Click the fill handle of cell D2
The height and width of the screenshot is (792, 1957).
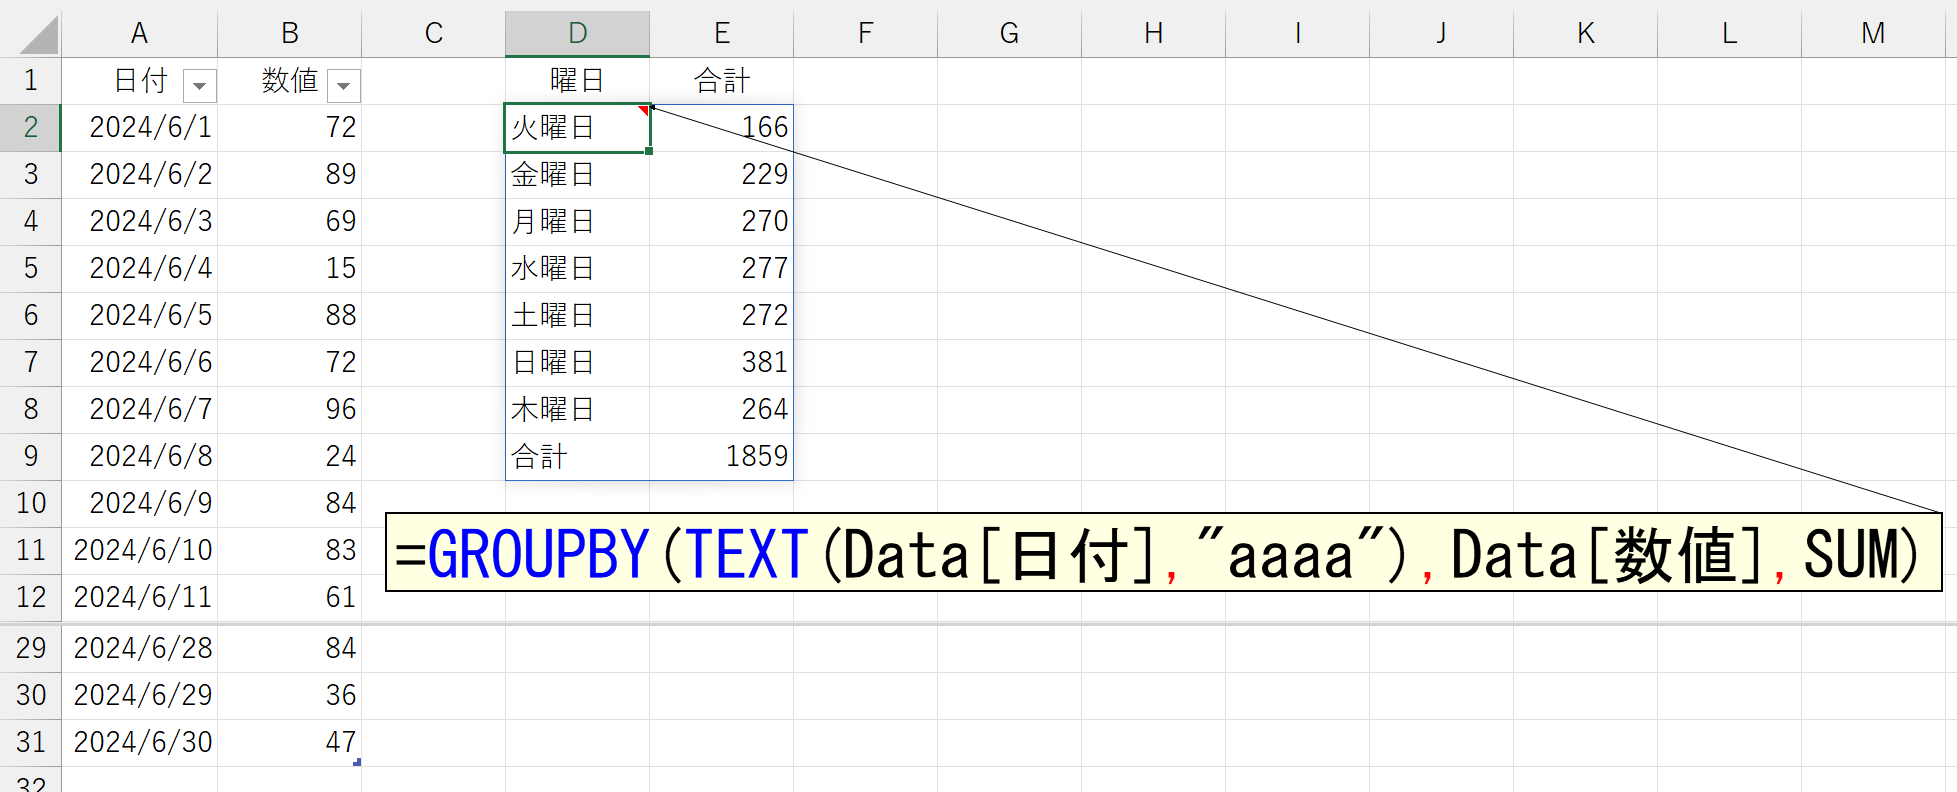pyautogui.click(x=649, y=151)
